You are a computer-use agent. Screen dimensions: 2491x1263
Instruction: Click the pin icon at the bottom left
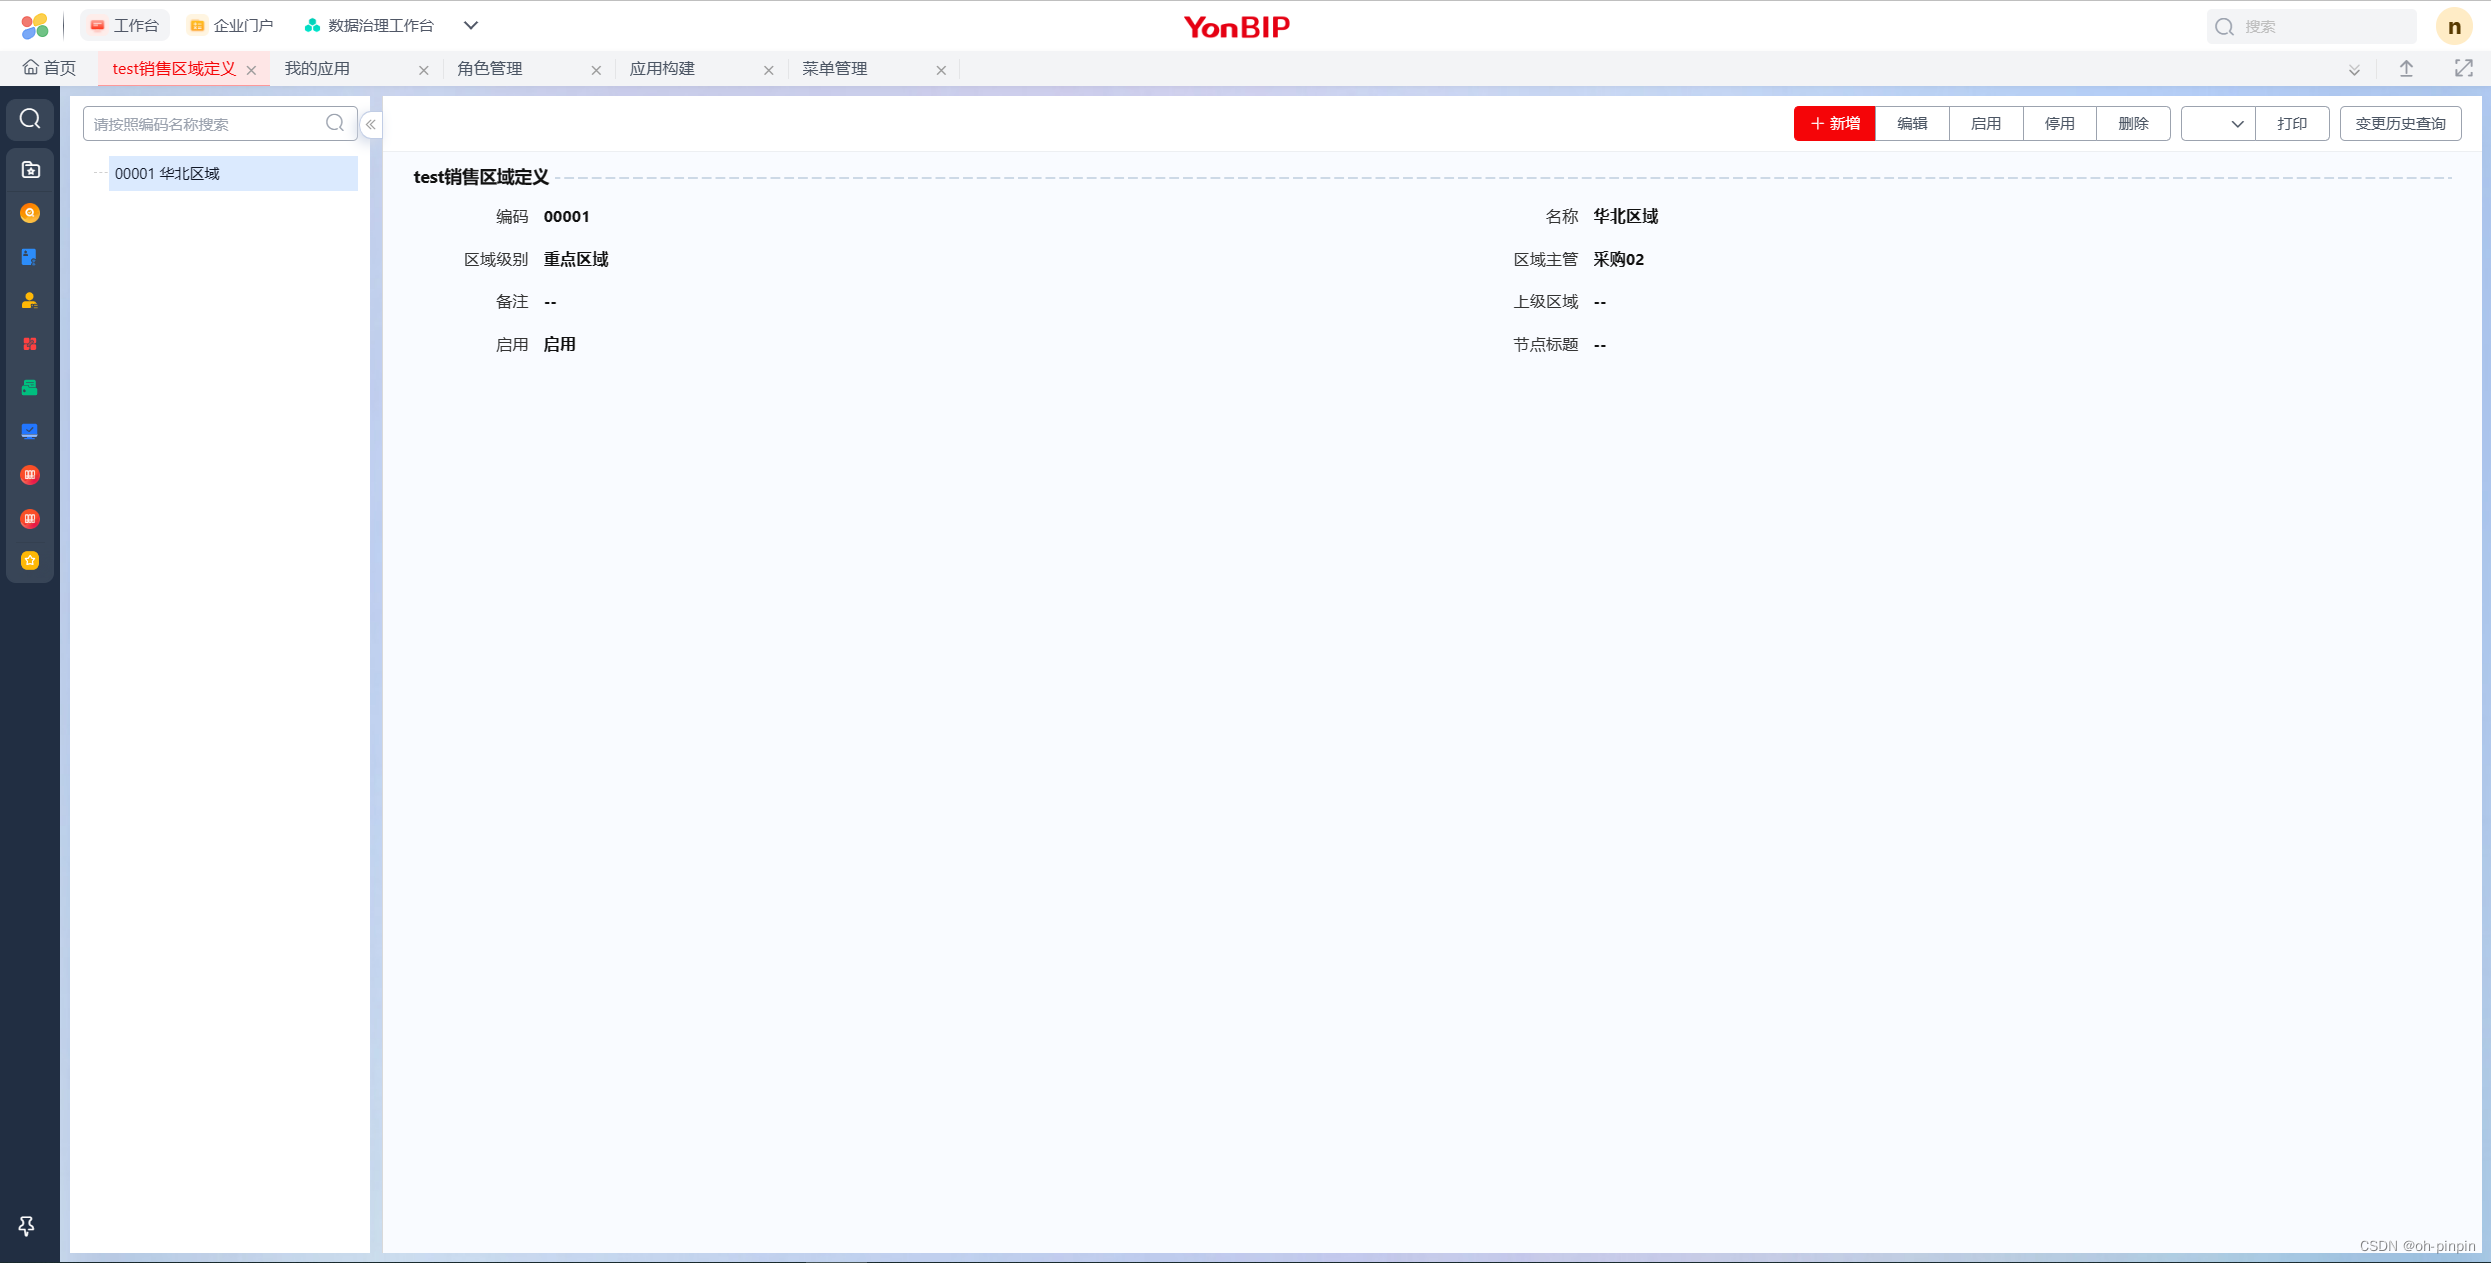pyautogui.click(x=26, y=1225)
